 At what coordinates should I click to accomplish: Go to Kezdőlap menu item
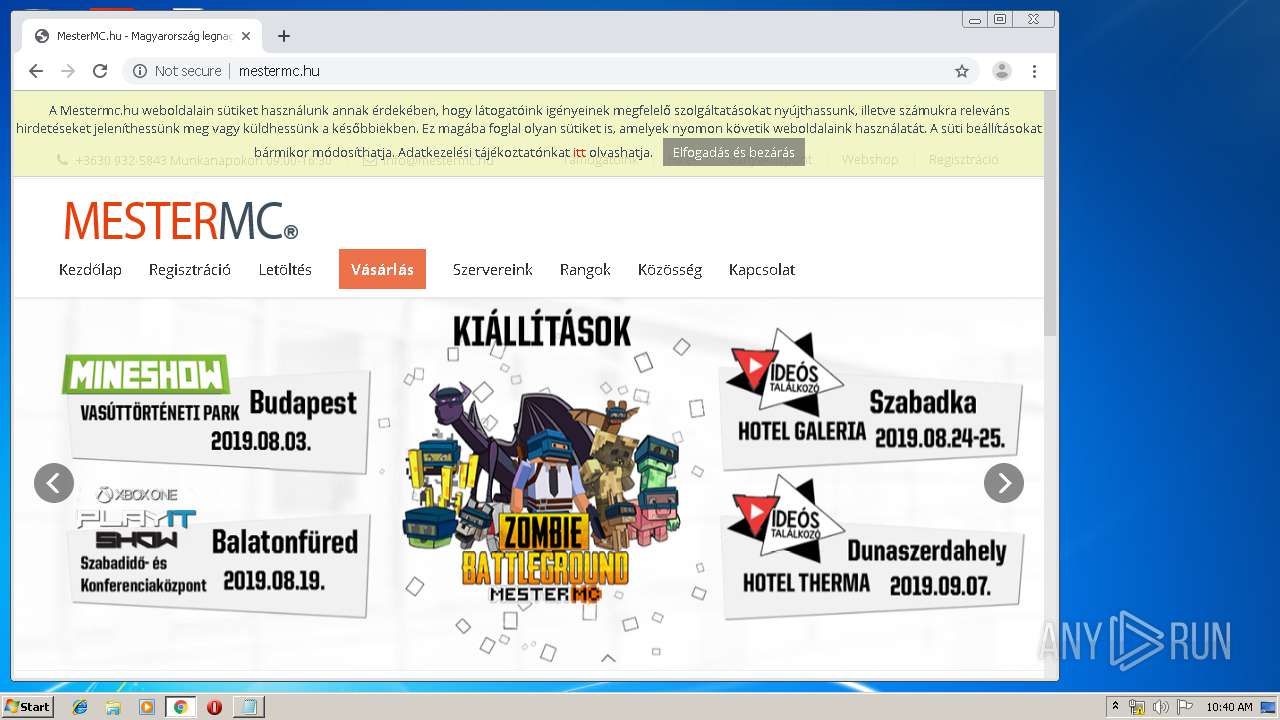pyautogui.click(x=90, y=270)
